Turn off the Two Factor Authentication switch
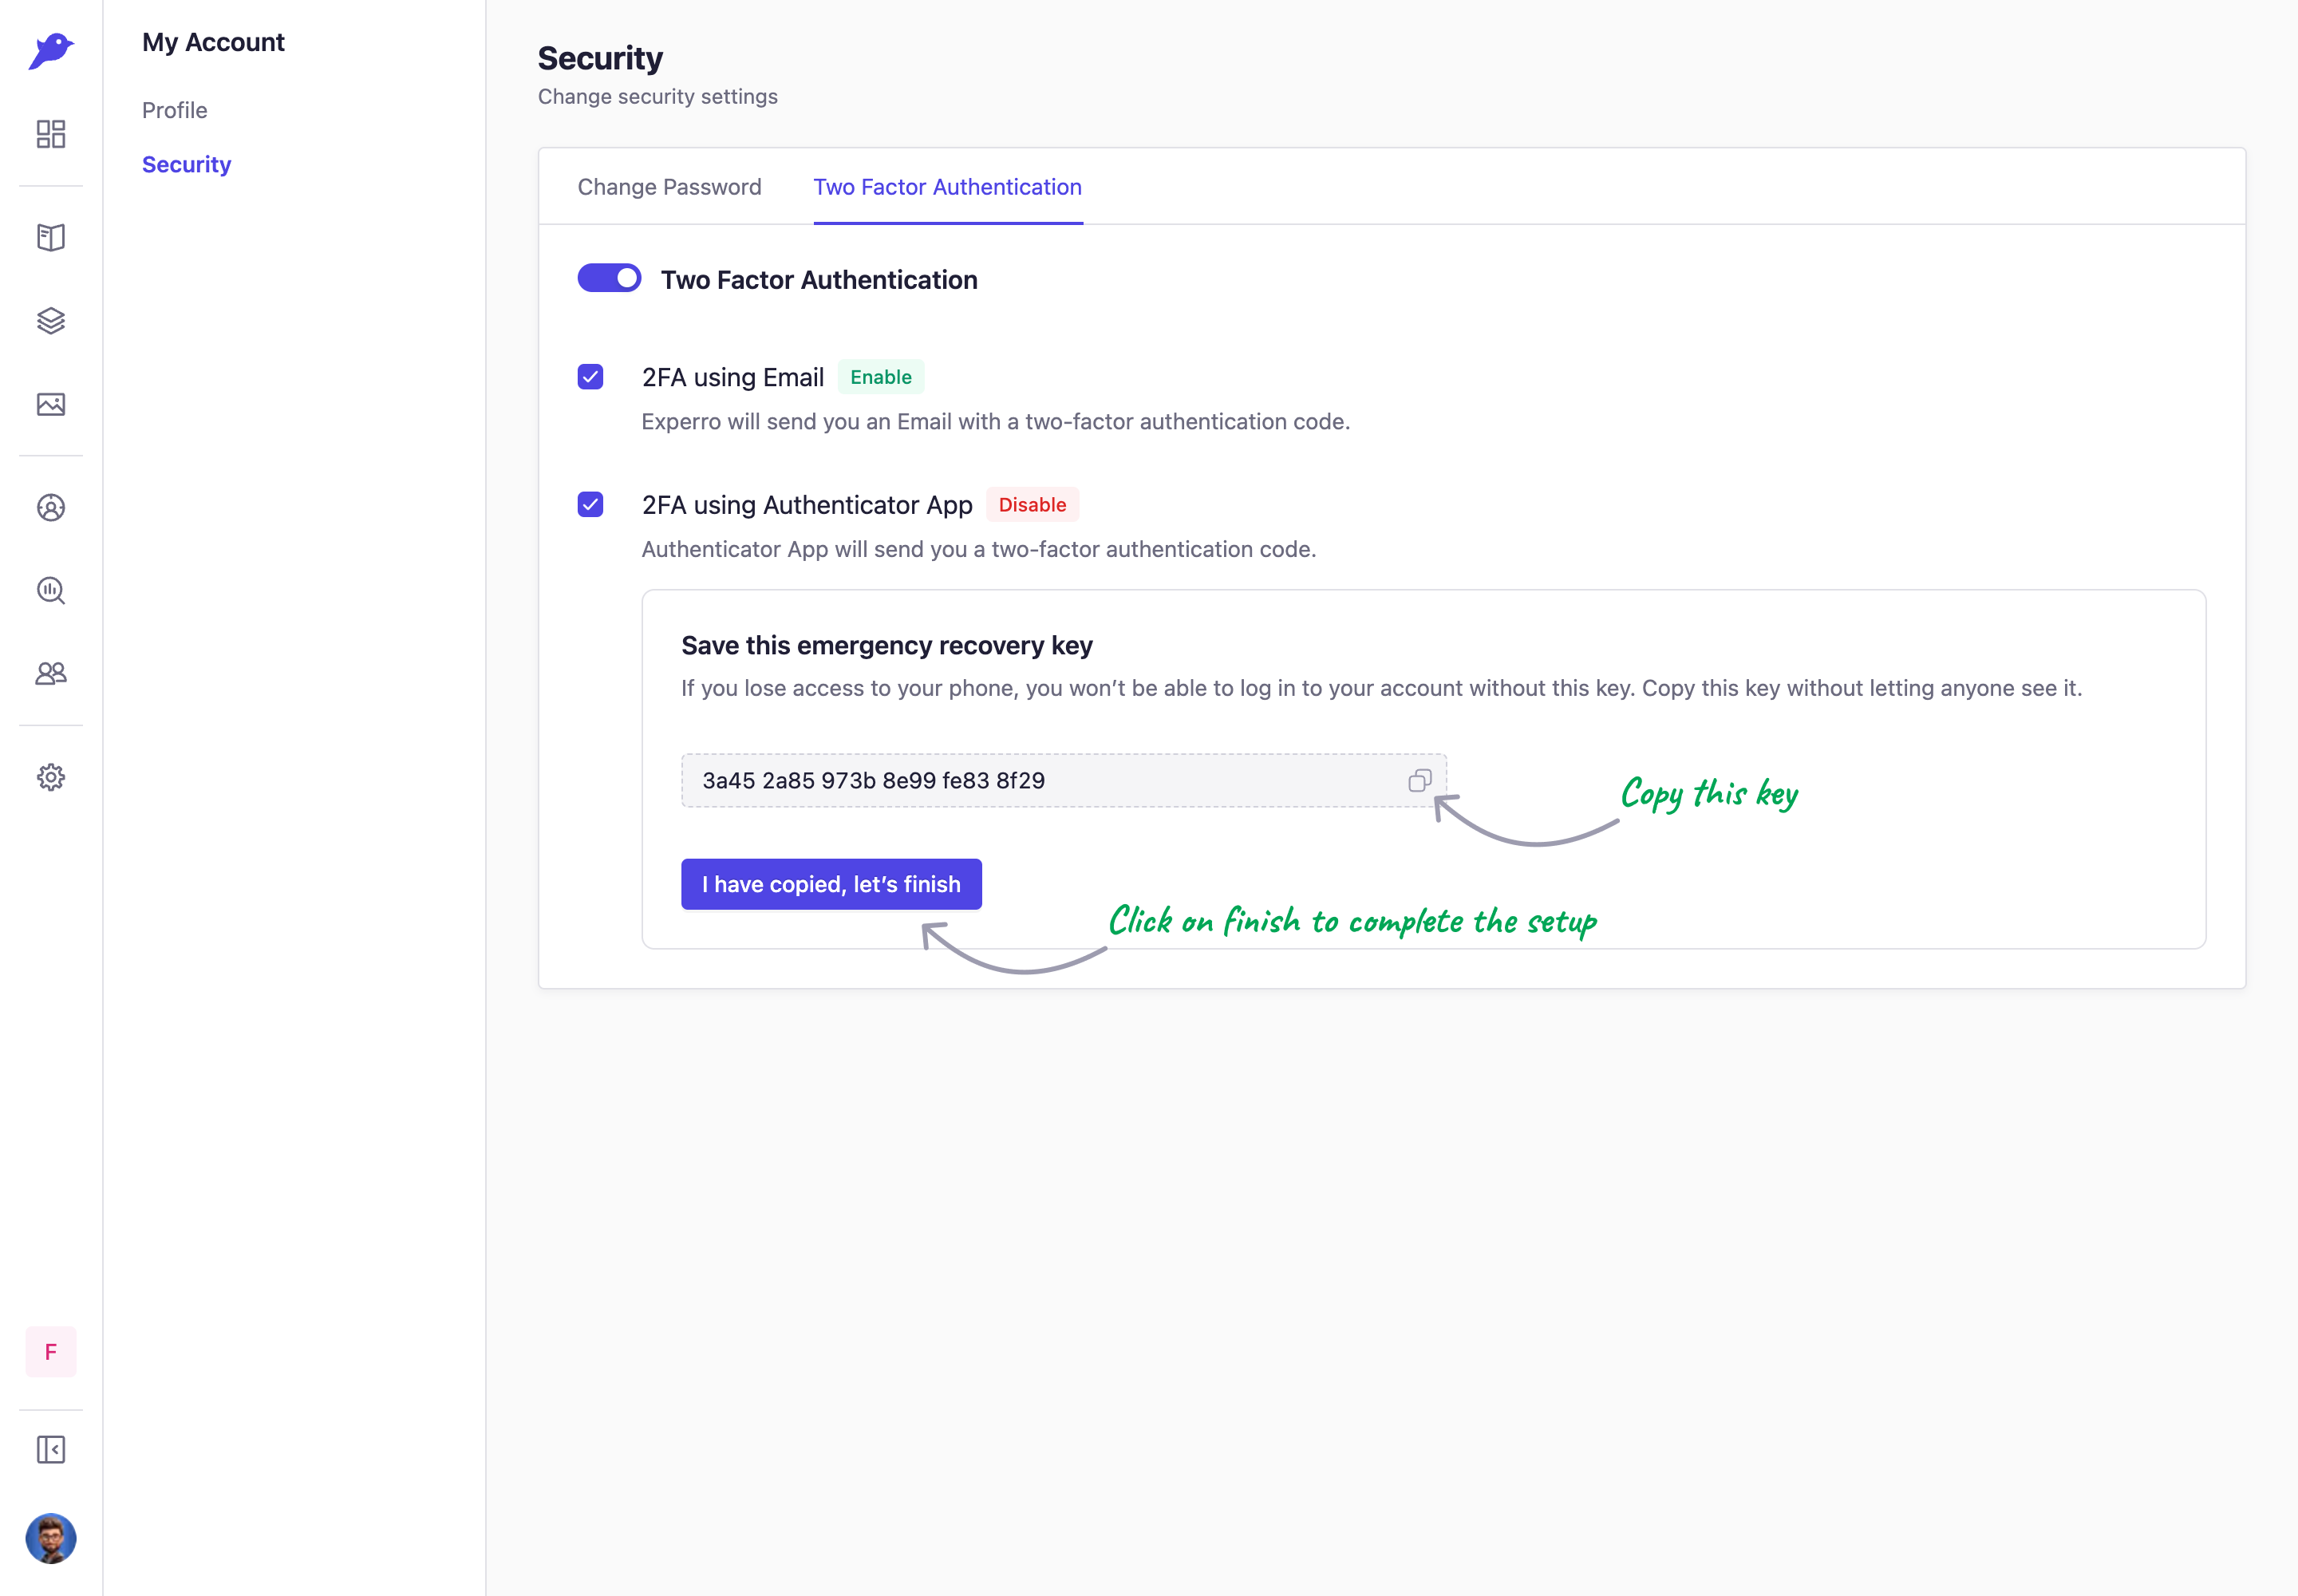2298x1596 pixels. 609,278
